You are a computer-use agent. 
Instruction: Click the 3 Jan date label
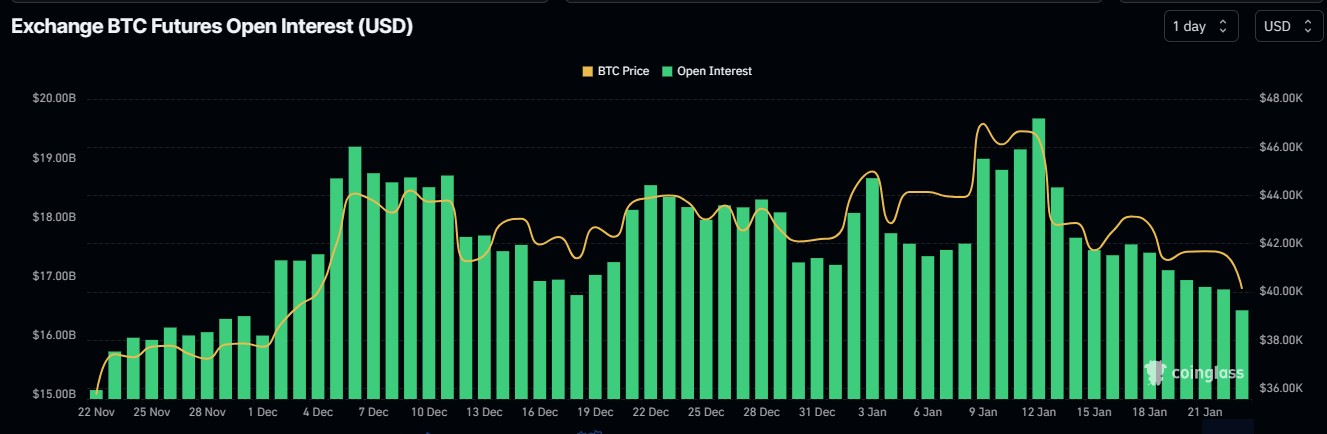(872, 412)
